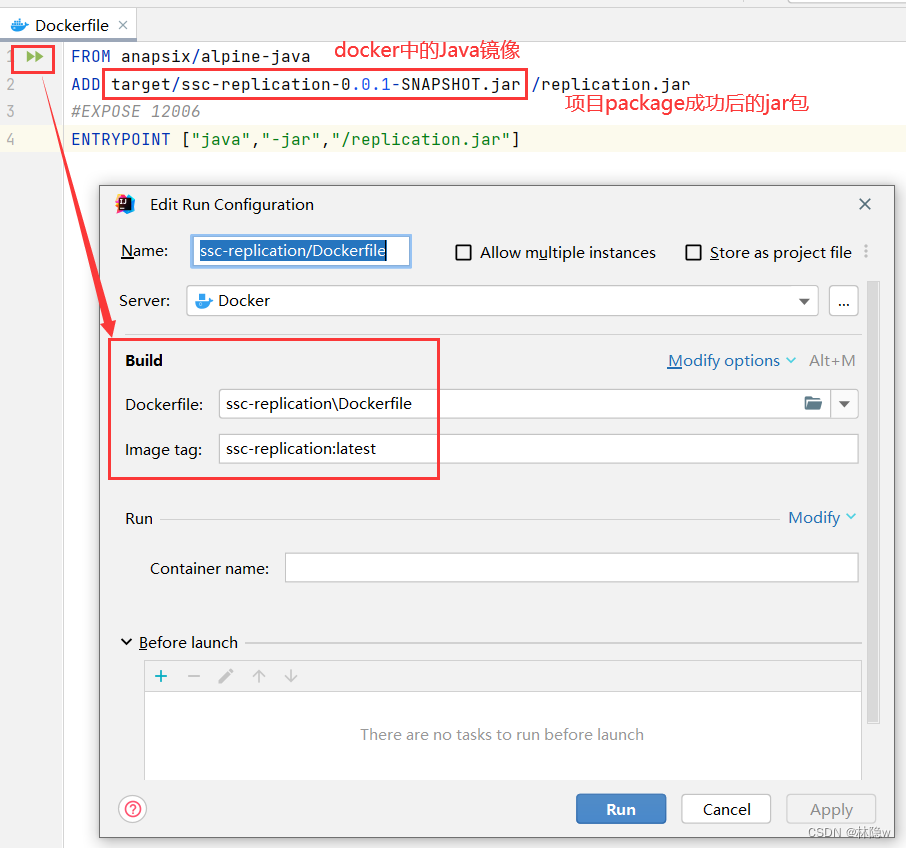This screenshot has height=848, width=906.
Task: Check Store as project file
Action: pyautogui.click(x=694, y=252)
